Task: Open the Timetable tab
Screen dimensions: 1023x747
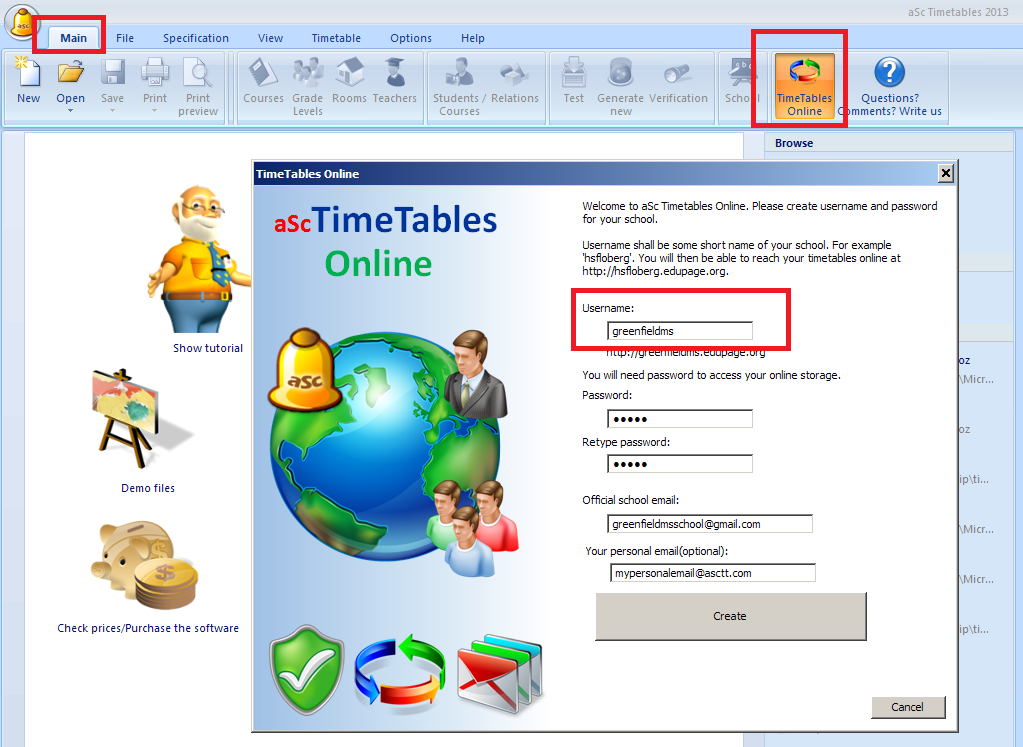Action: [x=336, y=38]
